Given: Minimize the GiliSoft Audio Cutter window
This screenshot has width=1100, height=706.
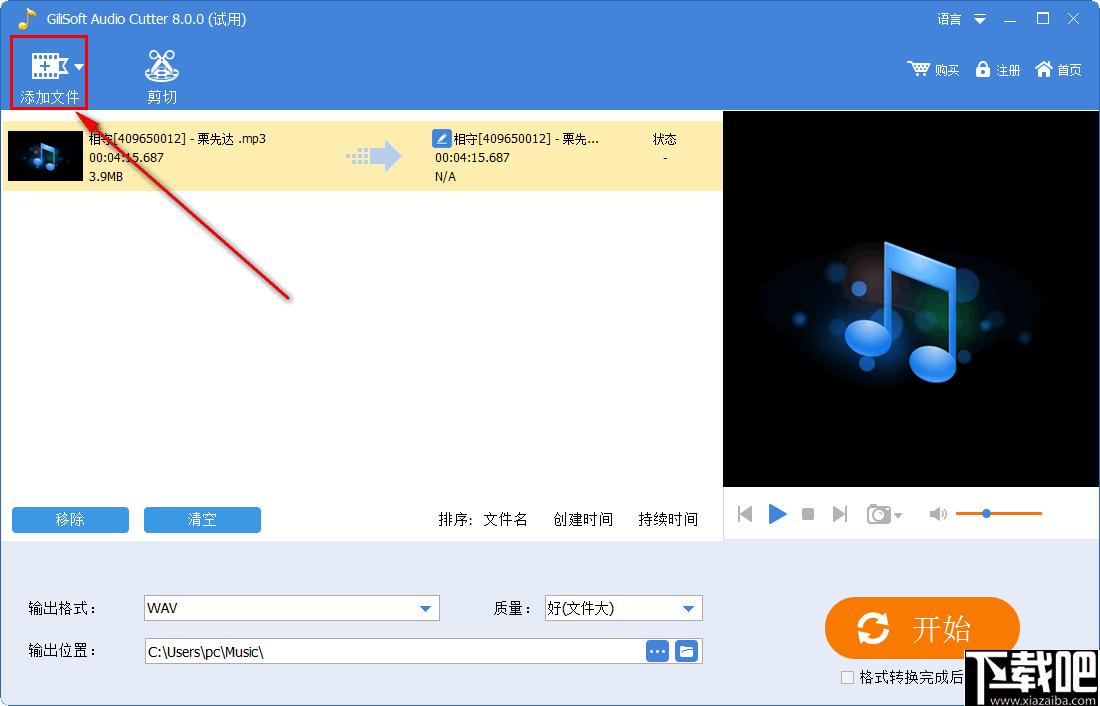Looking at the screenshot, I should pyautogui.click(x=1010, y=20).
